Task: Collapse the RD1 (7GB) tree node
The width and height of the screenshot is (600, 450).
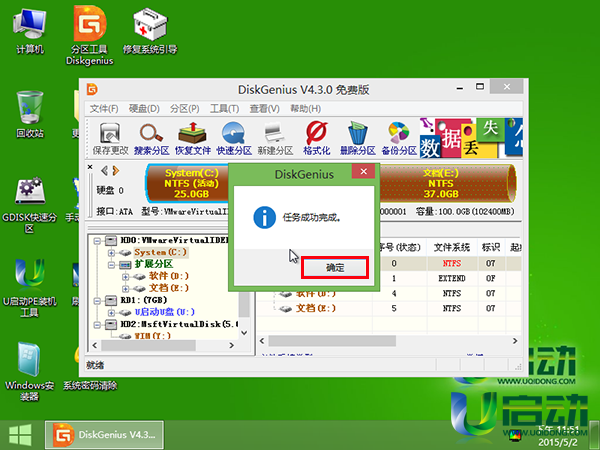Action: [97, 301]
